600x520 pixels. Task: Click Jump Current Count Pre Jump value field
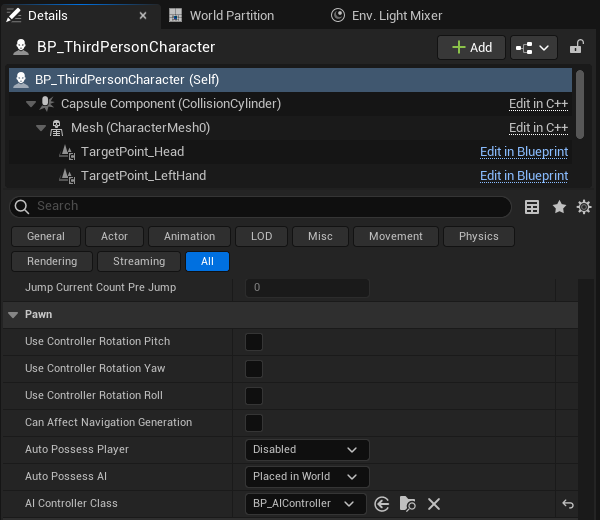(x=307, y=288)
